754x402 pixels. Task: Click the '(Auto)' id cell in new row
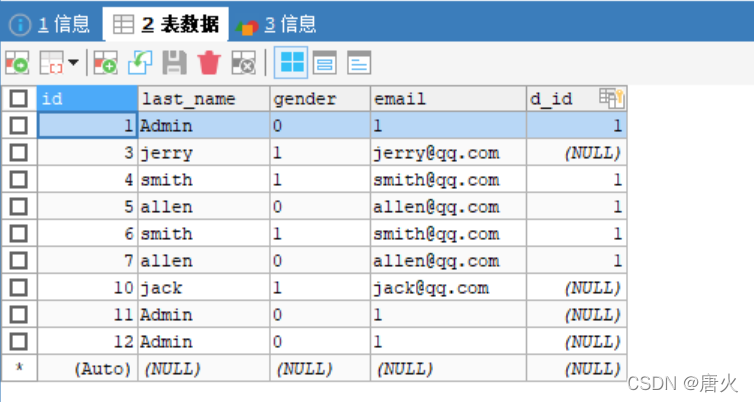click(87, 369)
